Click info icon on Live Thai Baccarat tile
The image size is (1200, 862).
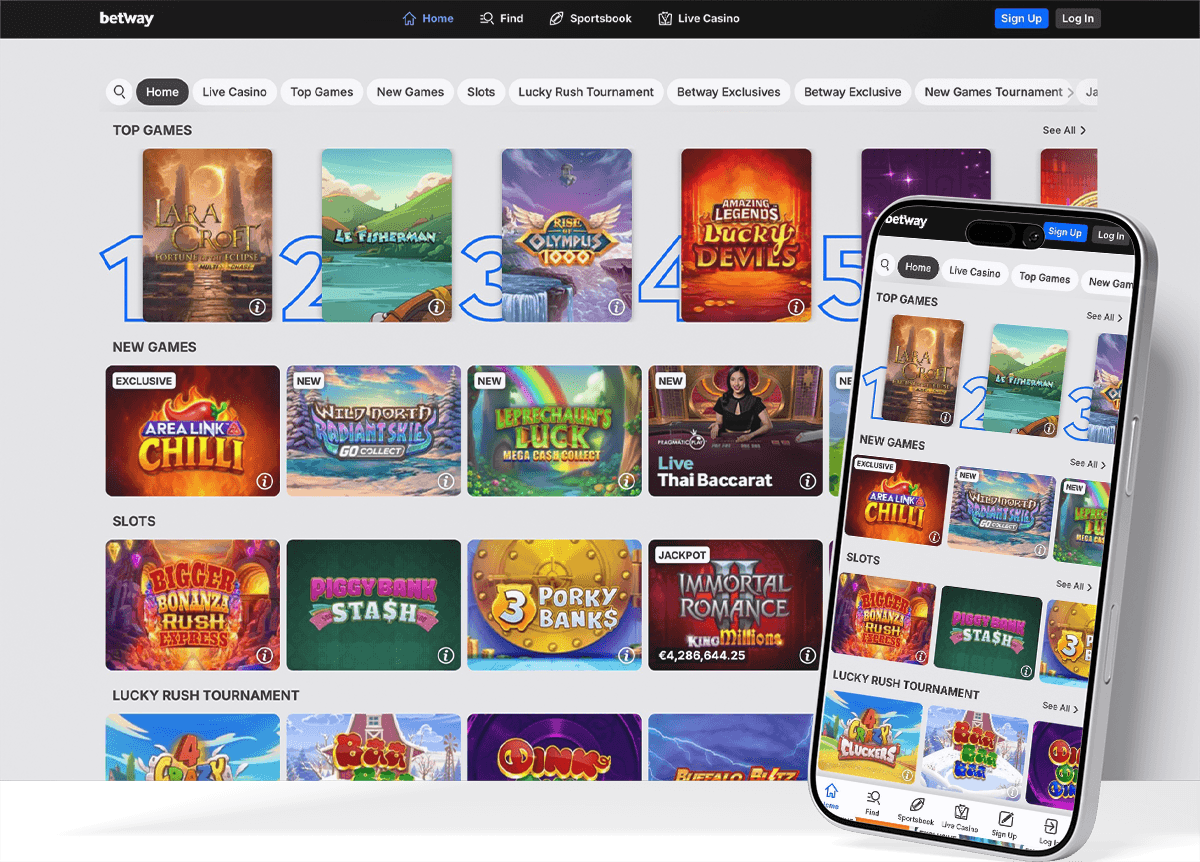click(808, 481)
